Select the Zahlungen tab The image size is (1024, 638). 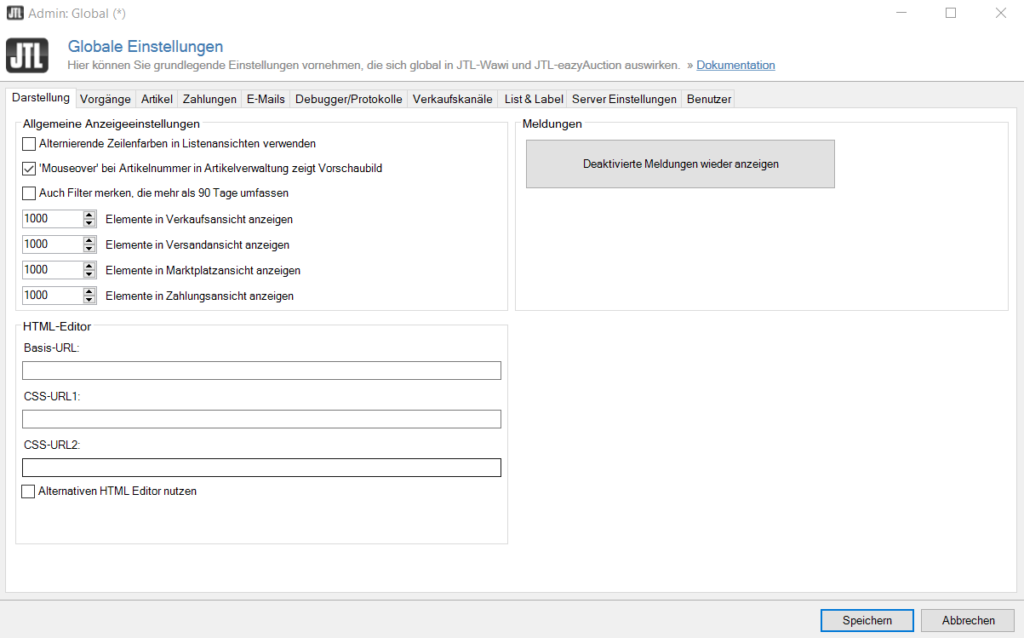[209, 99]
